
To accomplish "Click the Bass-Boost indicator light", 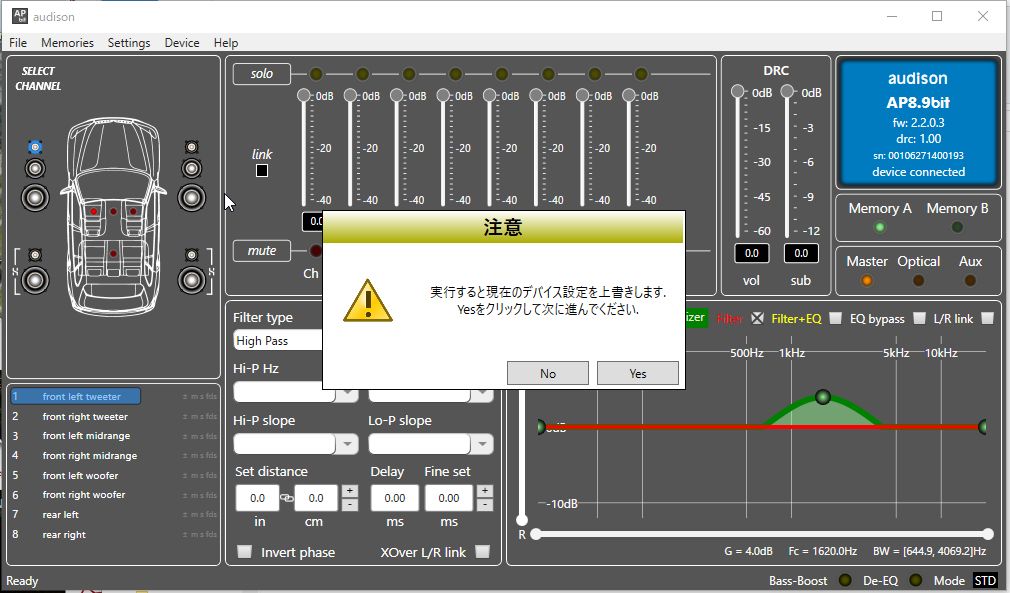I will 845,580.
